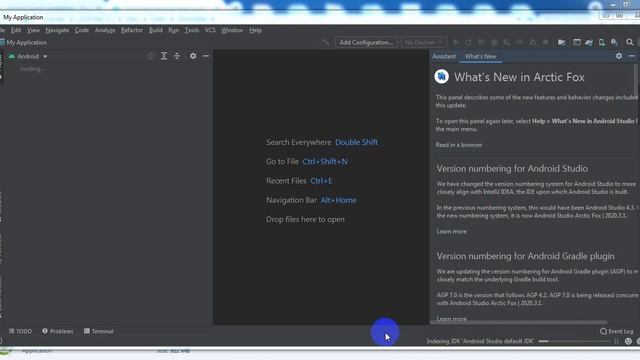Open the No Devices dropdown

(x=424, y=42)
